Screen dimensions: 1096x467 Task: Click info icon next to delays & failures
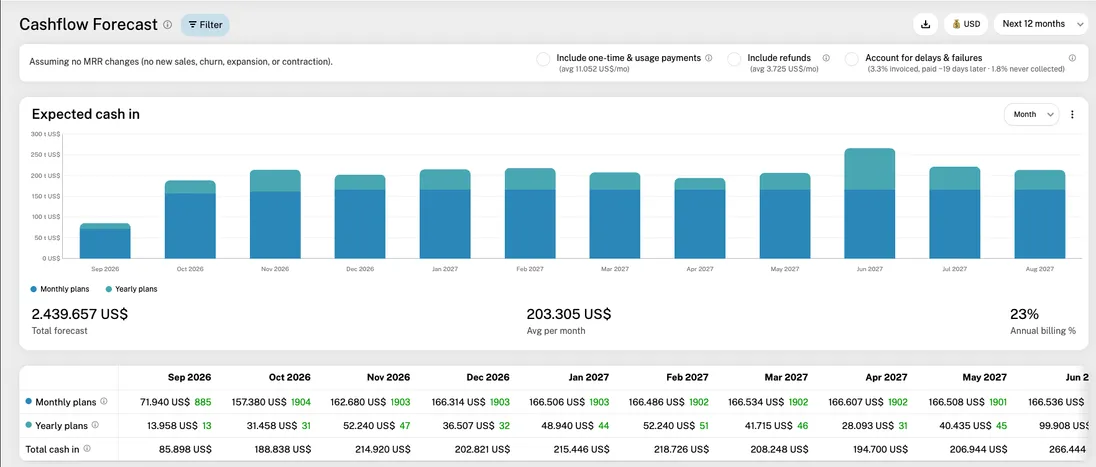(1072, 58)
